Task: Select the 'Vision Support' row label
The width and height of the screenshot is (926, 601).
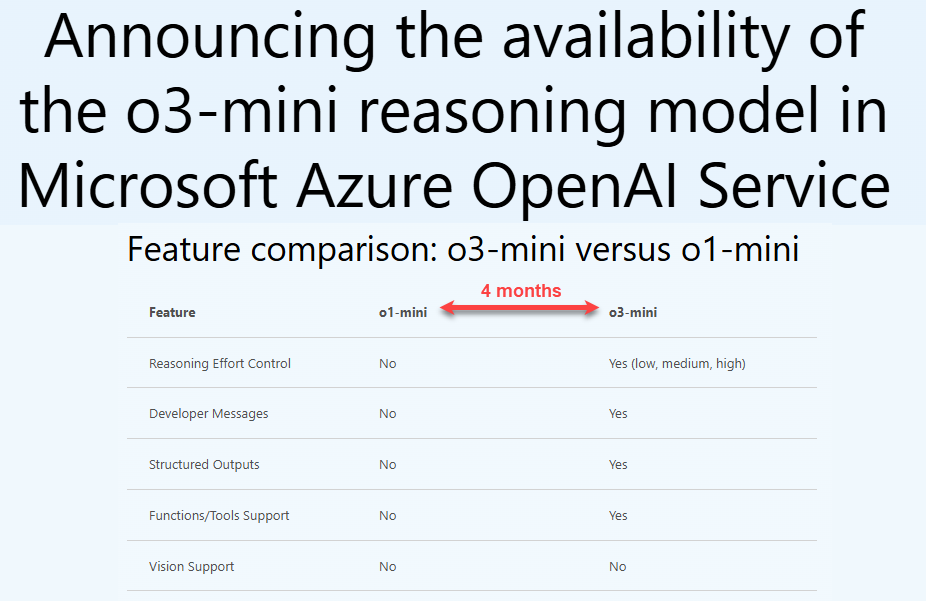Action: (191, 567)
